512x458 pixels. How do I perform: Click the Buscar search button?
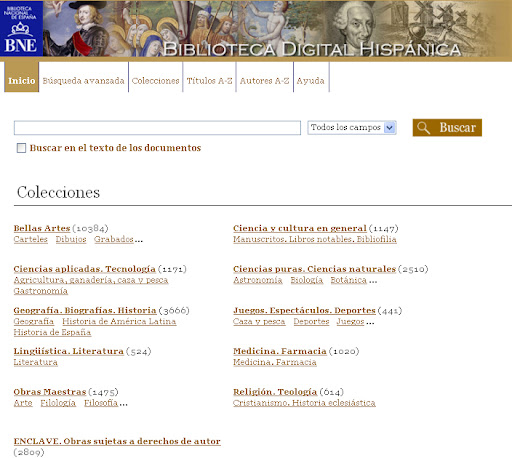click(x=447, y=128)
